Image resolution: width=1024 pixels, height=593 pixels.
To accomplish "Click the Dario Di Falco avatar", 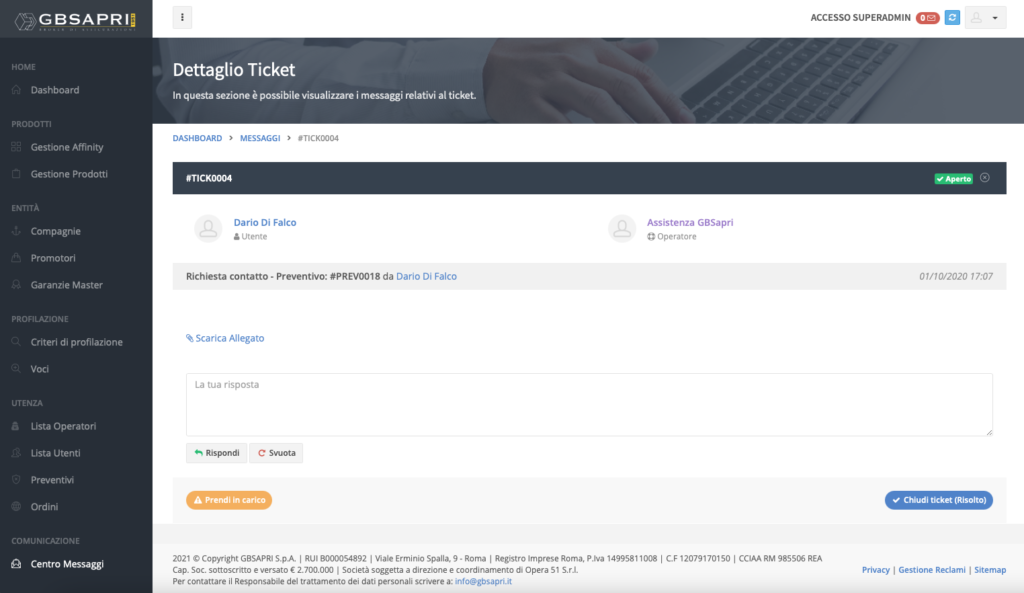I will tap(208, 228).
